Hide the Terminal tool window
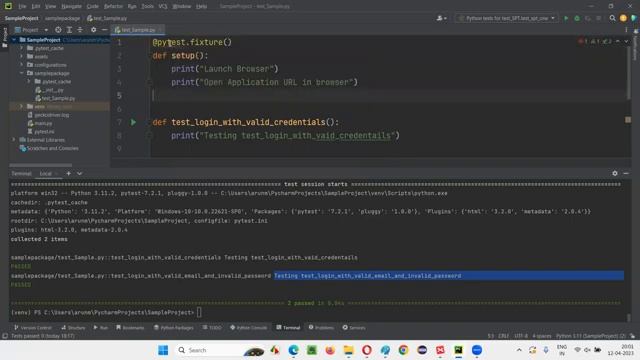640x360 pixels. pos(626,173)
